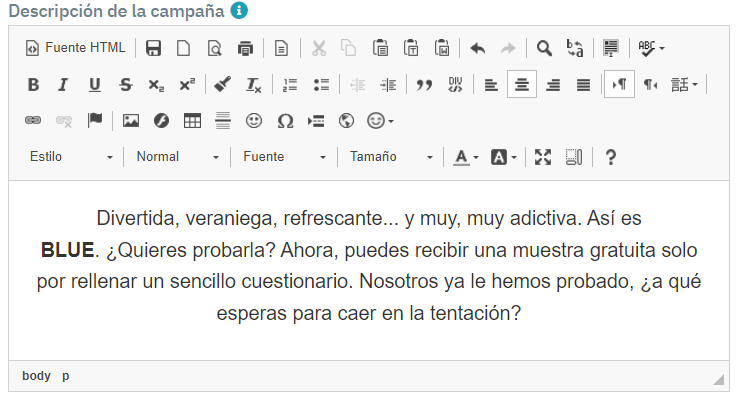Open the Fuente HTML source view
This screenshot has width=740, height=404.
76,48
